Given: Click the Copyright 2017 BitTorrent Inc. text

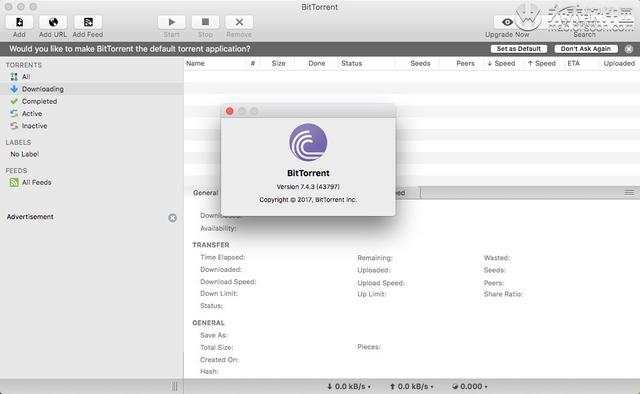Looking at the screenshot, I should pyautogui.click(x=308, y=200).
